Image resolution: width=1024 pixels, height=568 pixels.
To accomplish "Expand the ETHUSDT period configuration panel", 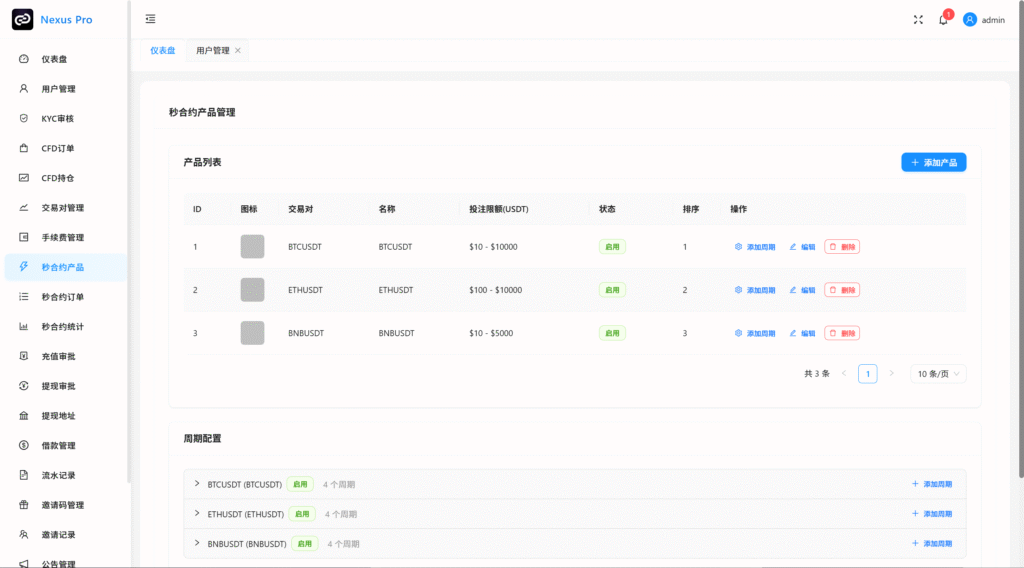I will tap(197, 514).
